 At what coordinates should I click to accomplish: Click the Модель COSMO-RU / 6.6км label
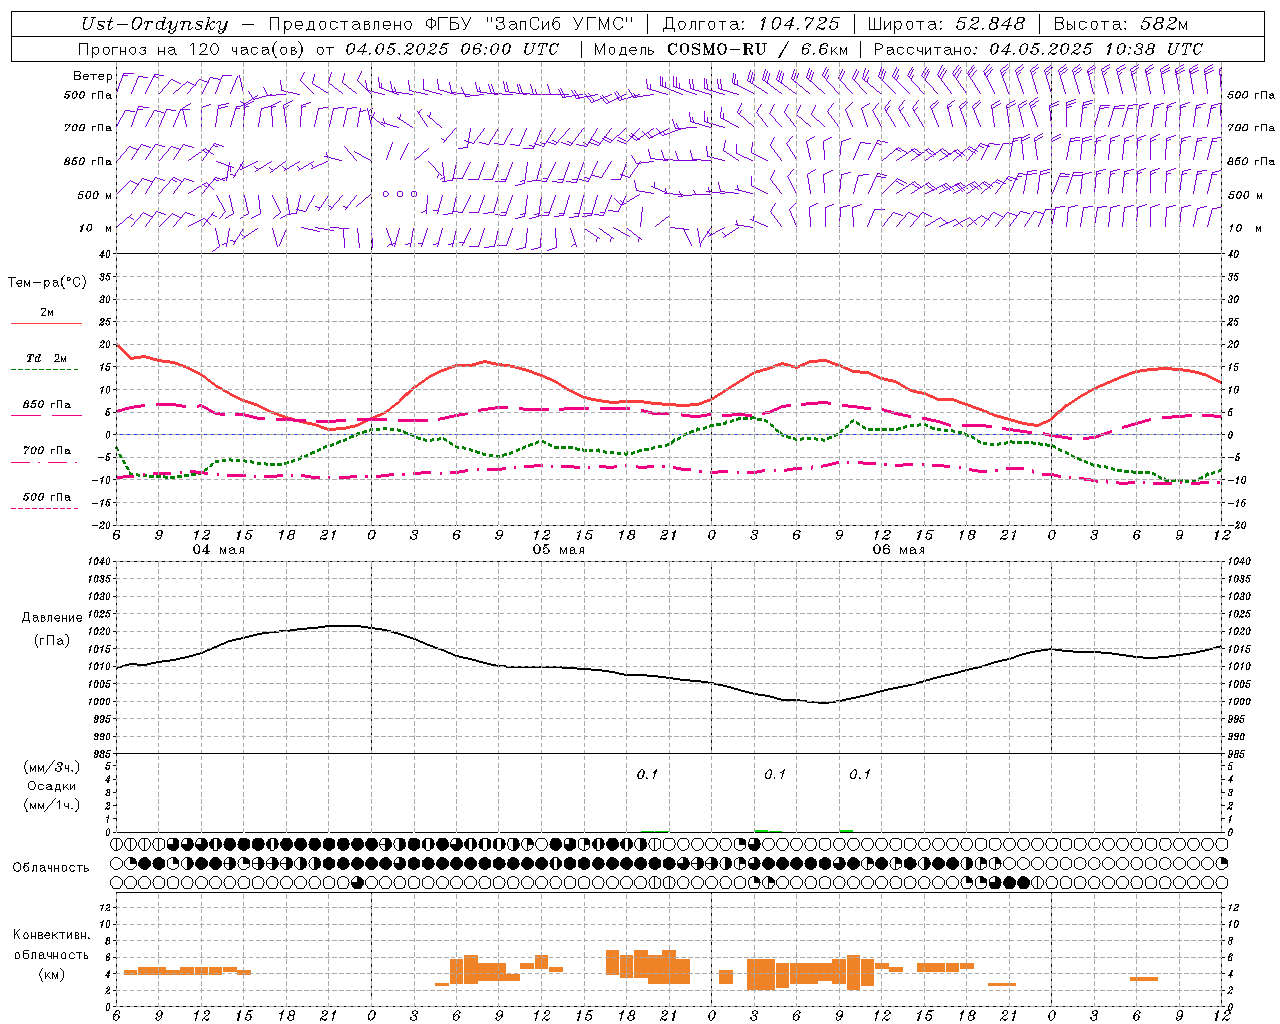click(x=721, y=49)
